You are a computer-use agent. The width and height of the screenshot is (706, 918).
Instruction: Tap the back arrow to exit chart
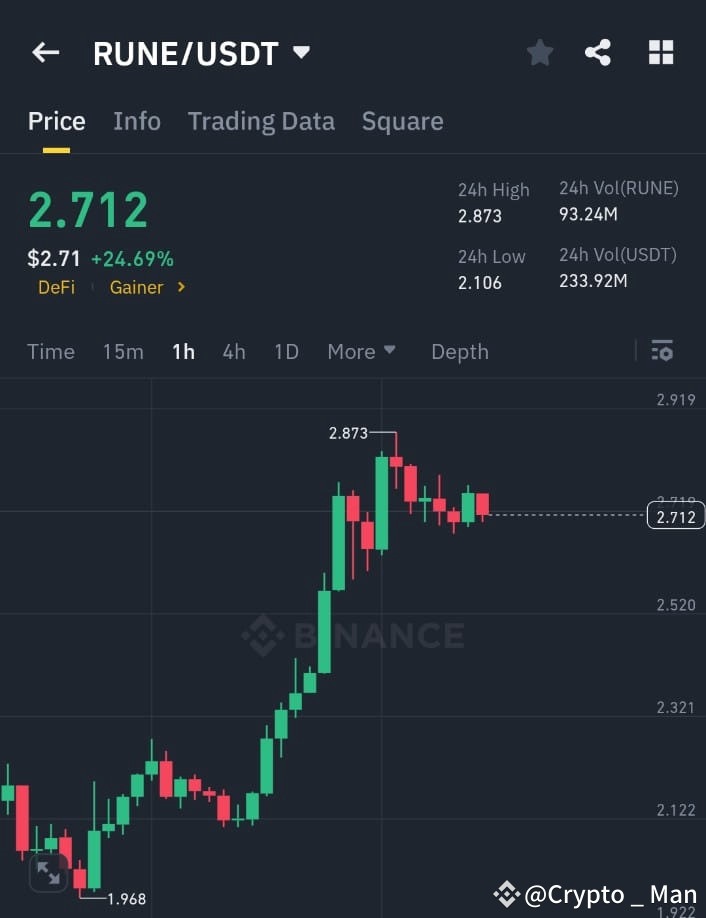click(45, 52)
